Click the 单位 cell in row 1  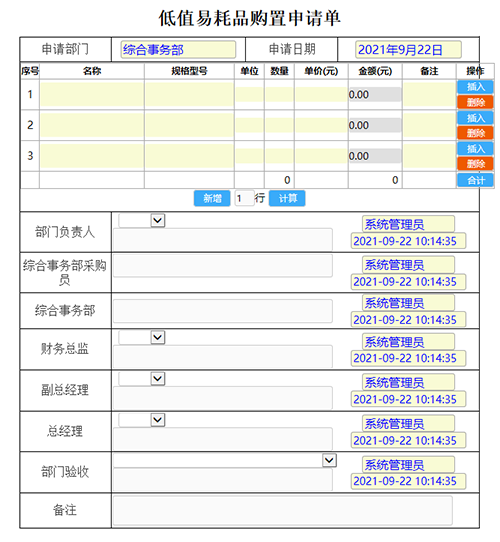249,94
